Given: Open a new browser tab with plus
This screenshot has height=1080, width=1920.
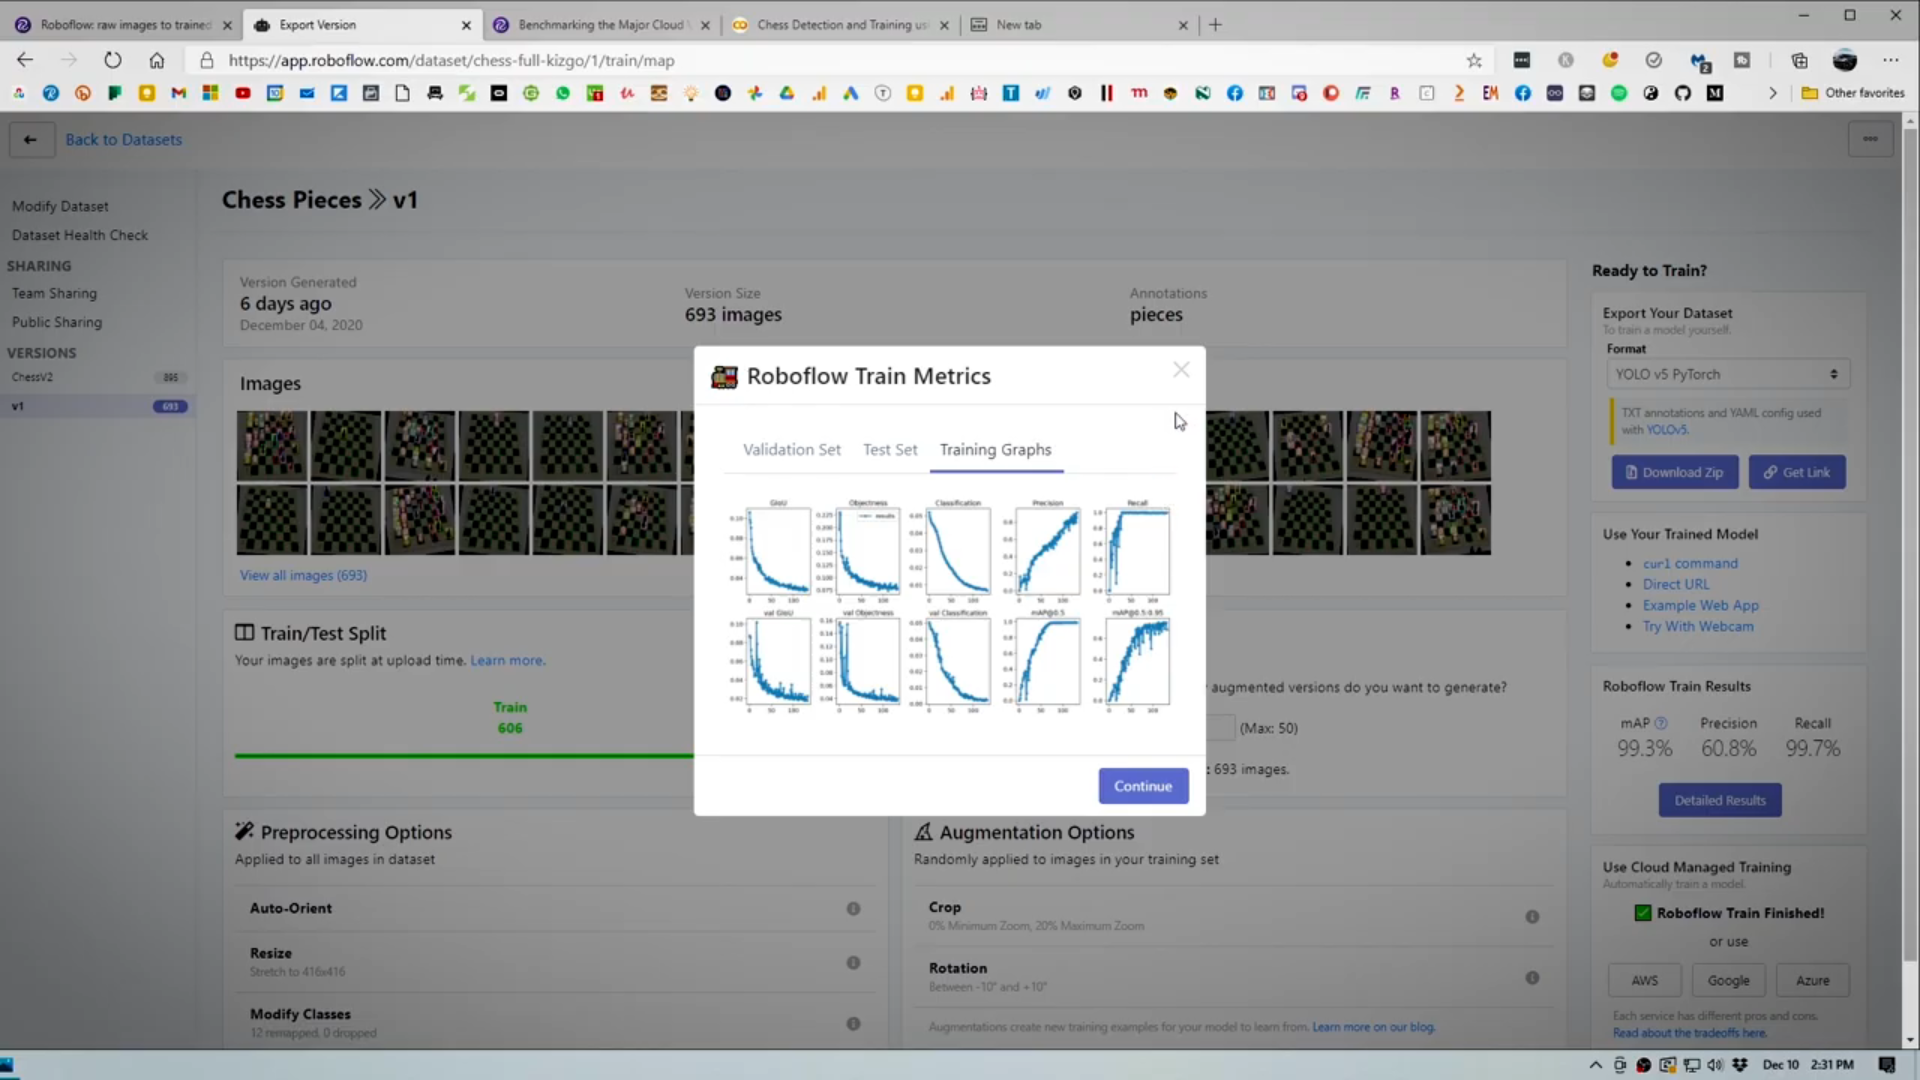Looking at the screenshot, I should pyautogui.click(x=1215, y=24).
